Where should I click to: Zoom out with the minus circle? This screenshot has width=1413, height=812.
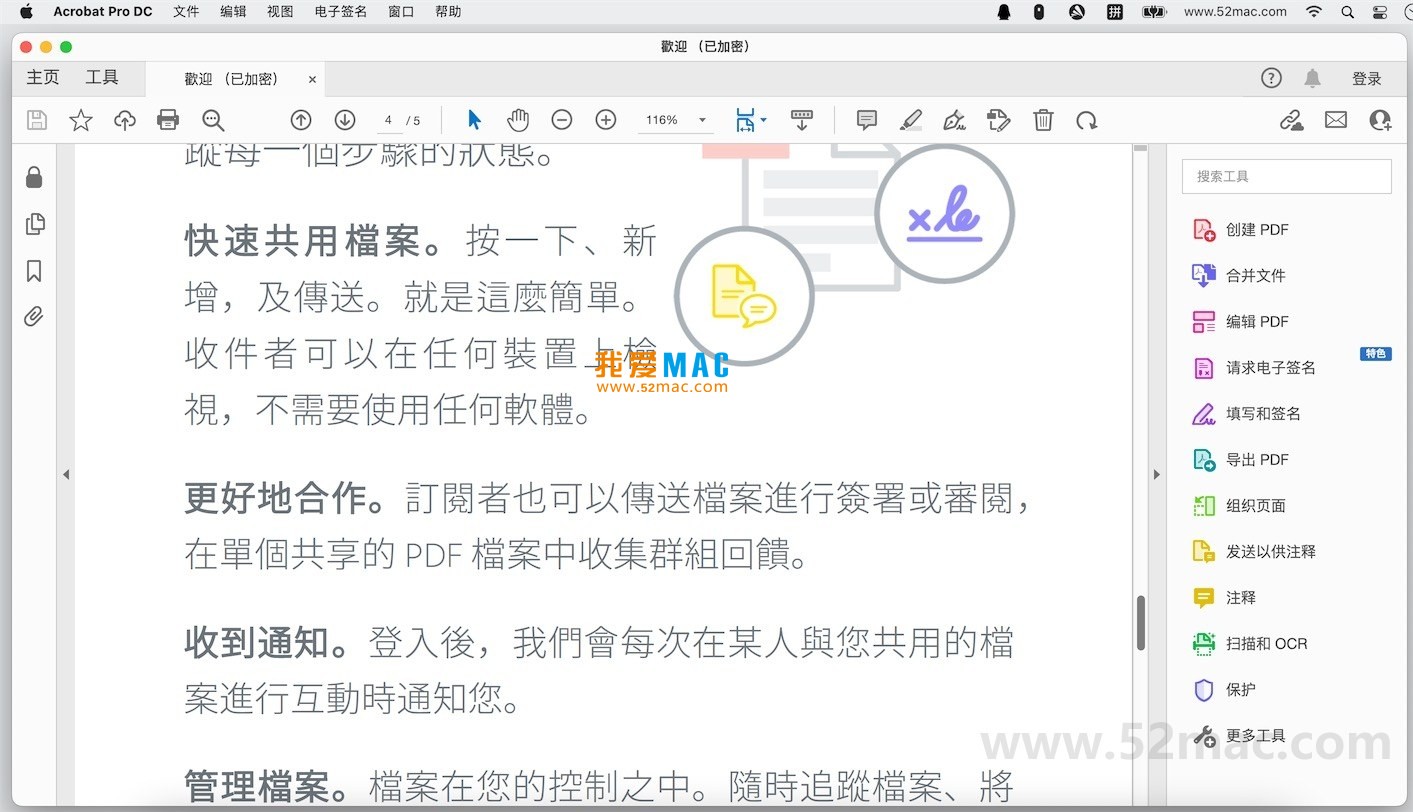tap(562, 120)
